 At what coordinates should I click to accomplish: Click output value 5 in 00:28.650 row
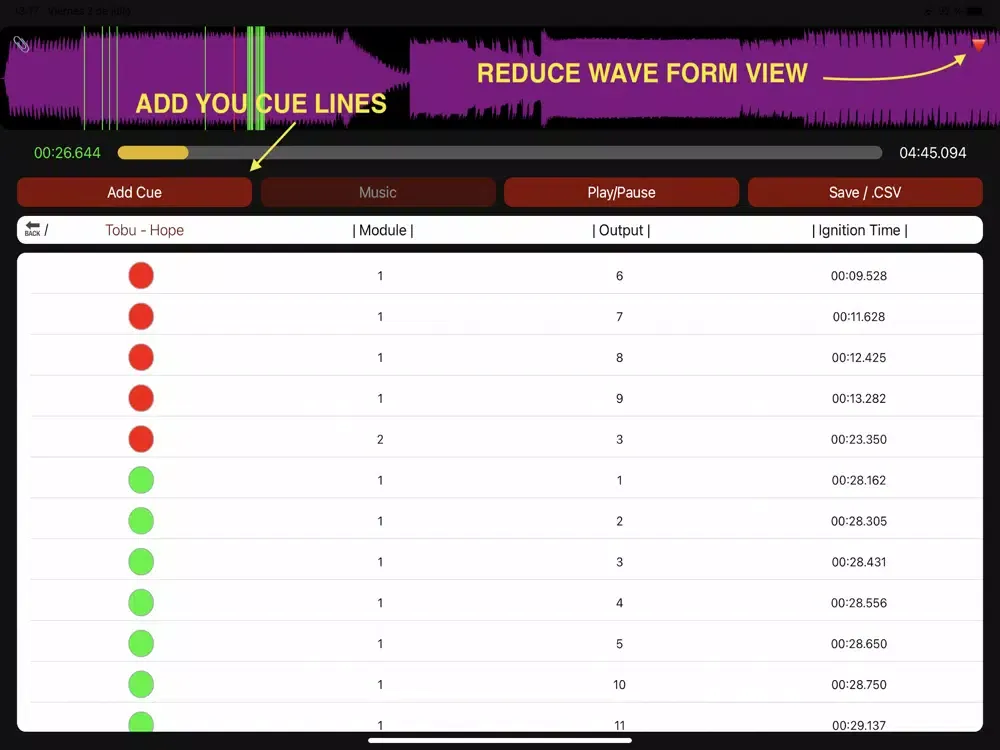click(619, 643)
